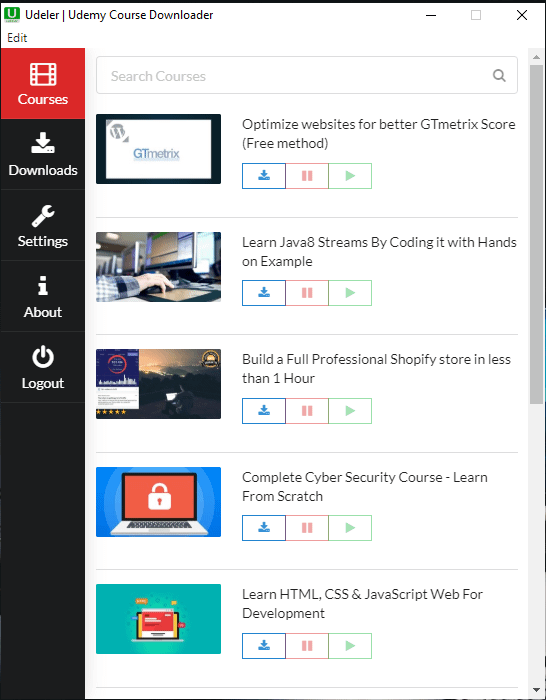The image size is (546, 700).
Task: Open the Edit menu
Action: click(17, 38)
